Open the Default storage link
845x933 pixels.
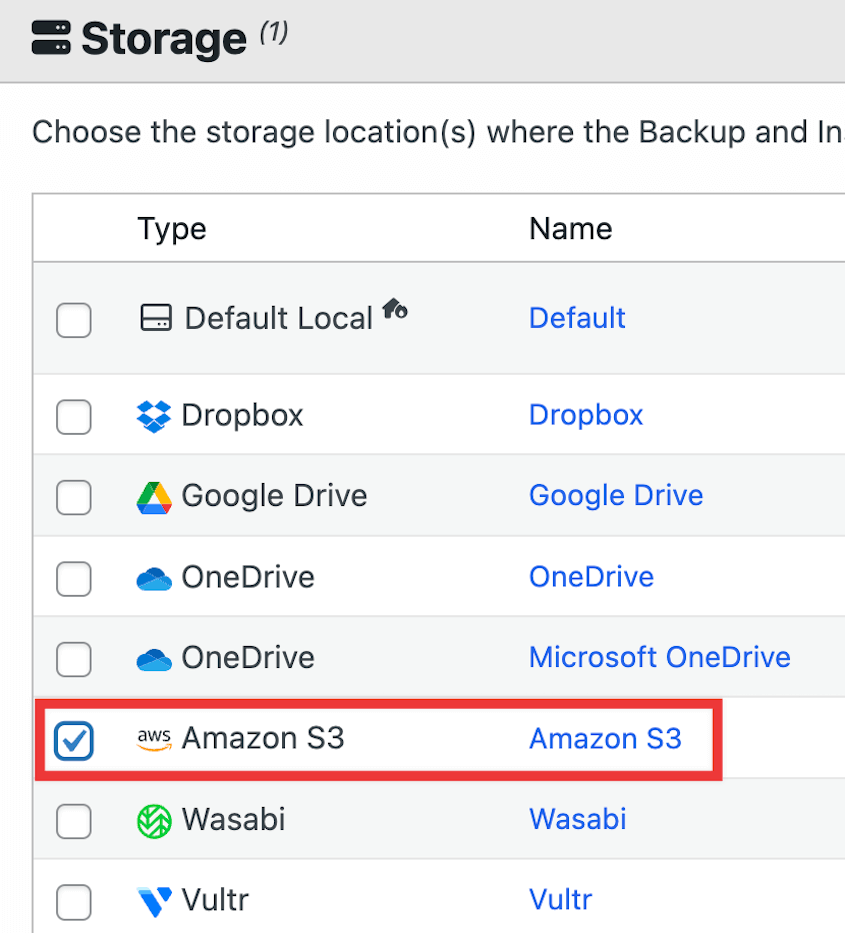pos(577,317)
